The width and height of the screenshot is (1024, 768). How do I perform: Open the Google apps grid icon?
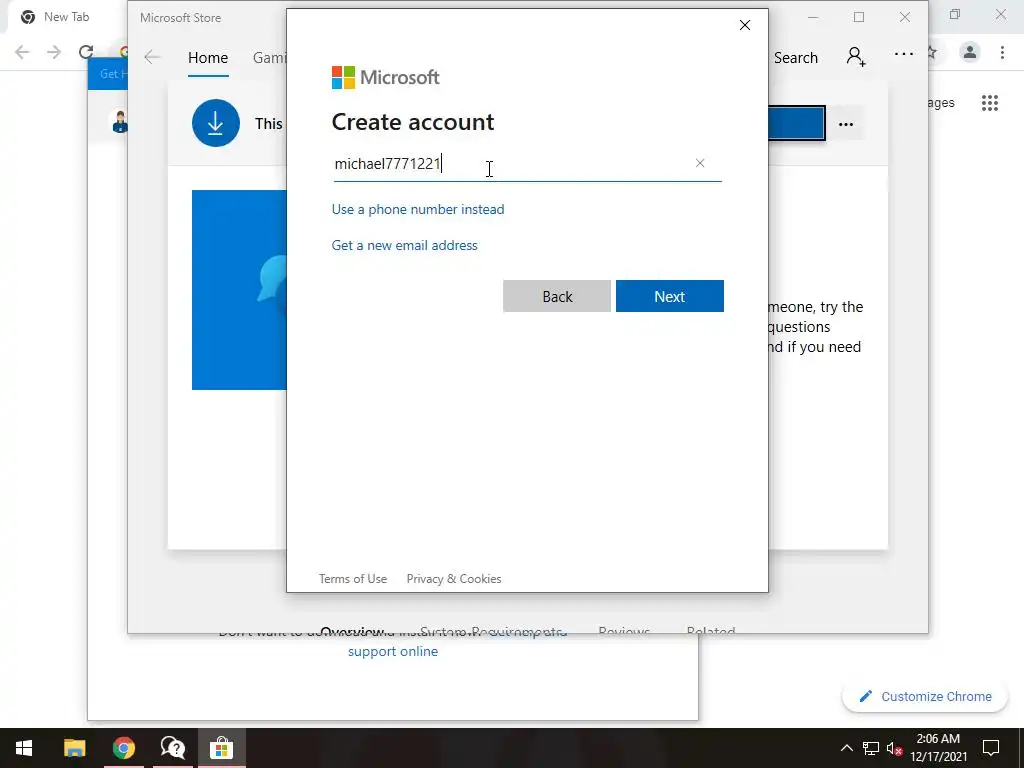click(989, 103)
